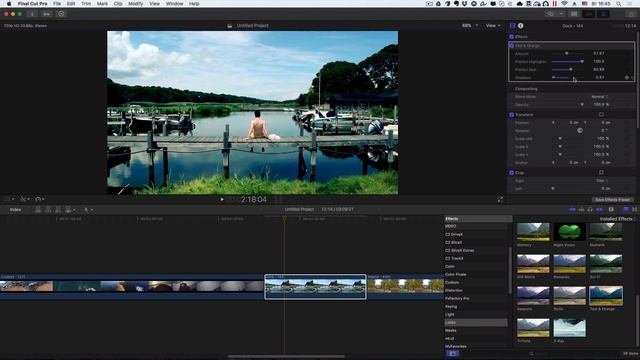This screenshot has height=360, width=640.
Task: Toggle timeline snapping
Action: (x=599, y=209)
